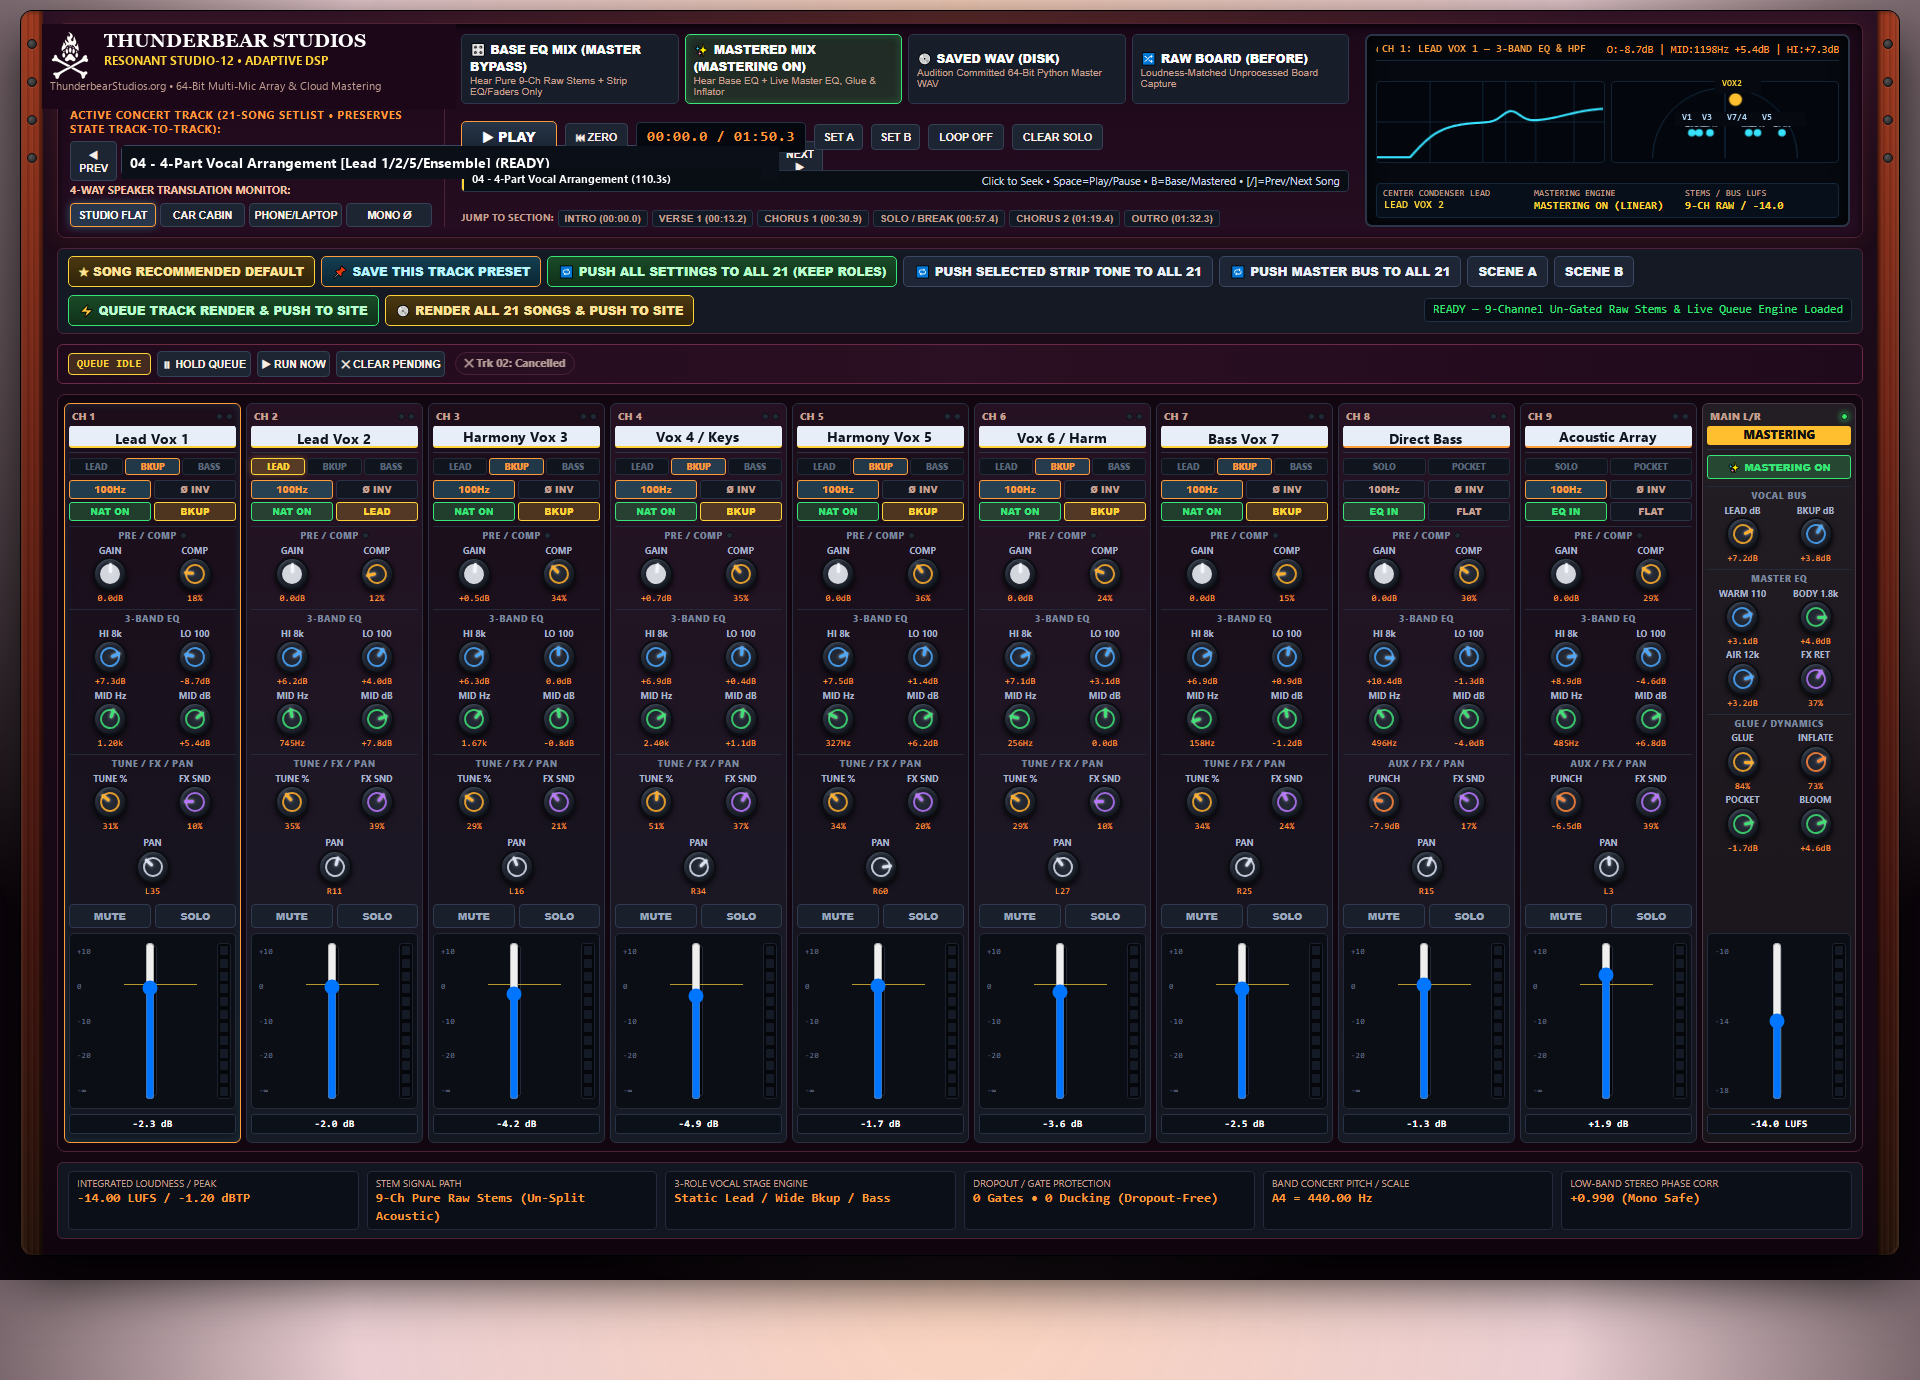The width and height of the screenshot is (1920, 1380).
Task: Toggle SOLO on CH 5 Harmony Vox 5
Action: click(923, 916)
